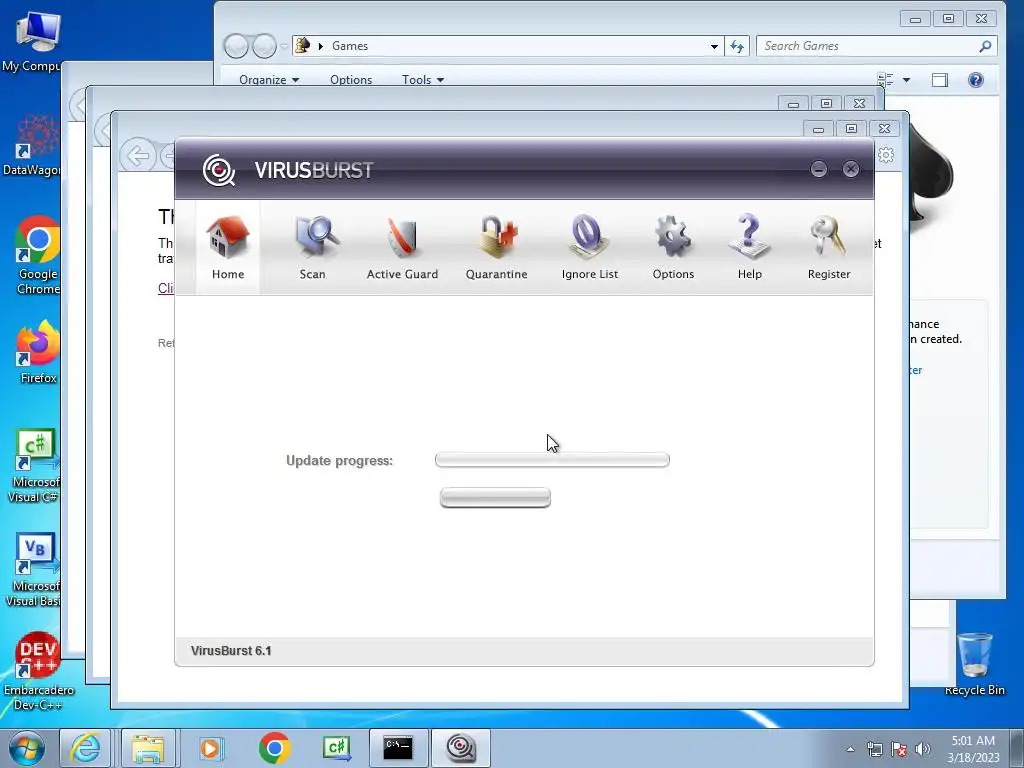Click the settings gear in browser window
Image resolution: width=1024 pixels, height=768 pixels.
pyautogui.click(x=886, y=155)
